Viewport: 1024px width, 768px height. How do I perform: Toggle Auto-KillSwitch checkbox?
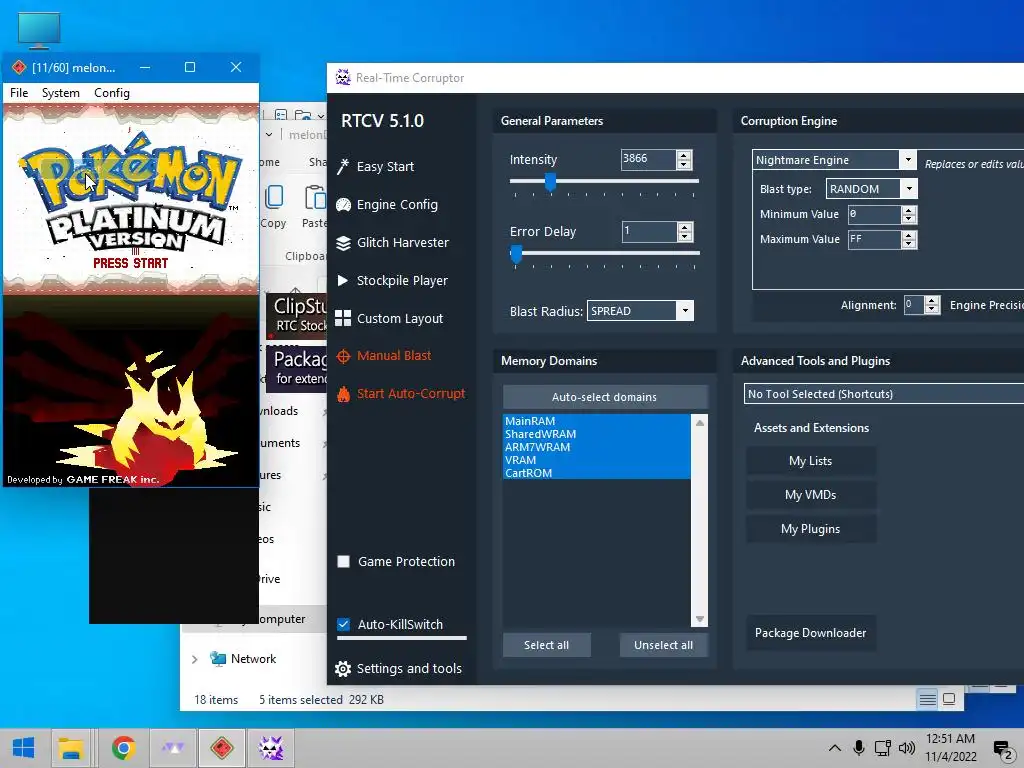(343, 624)
